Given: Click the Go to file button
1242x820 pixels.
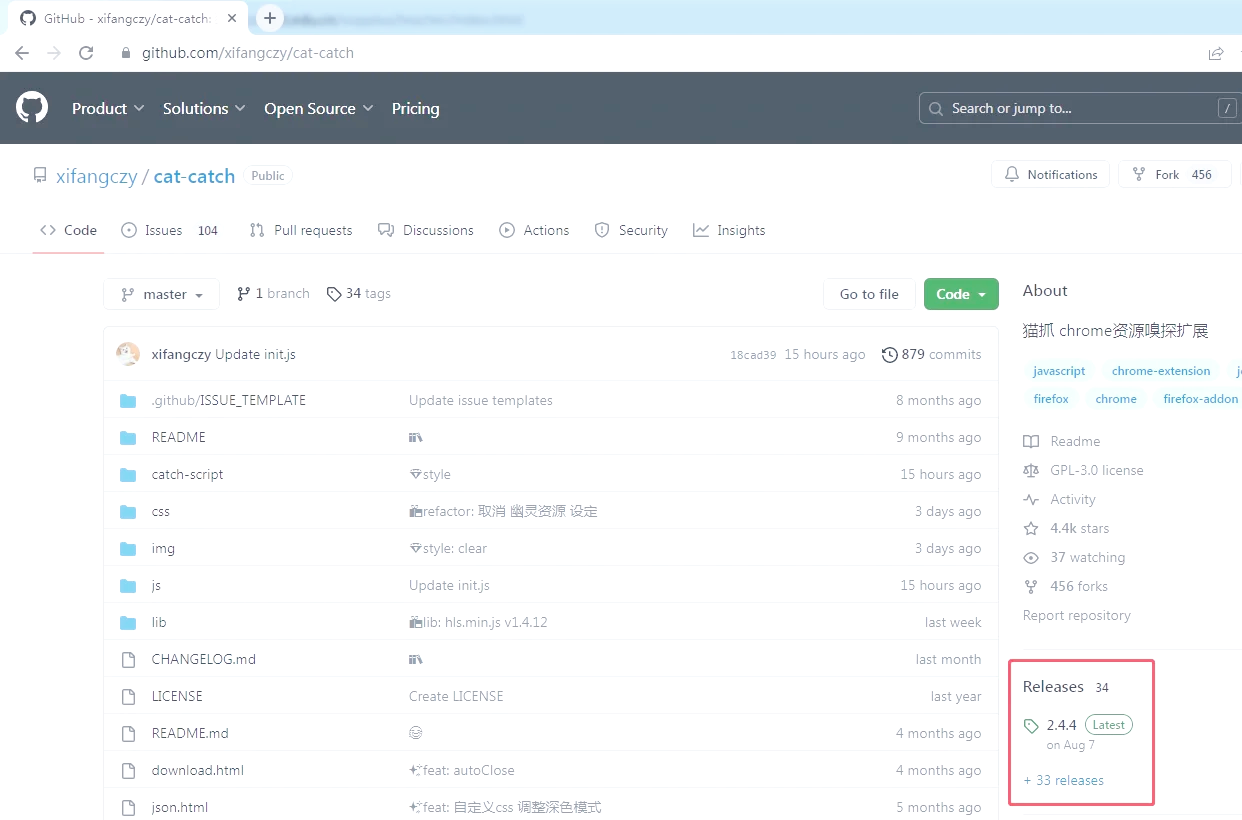Looking at the screenshot, I should click(869, 294).
